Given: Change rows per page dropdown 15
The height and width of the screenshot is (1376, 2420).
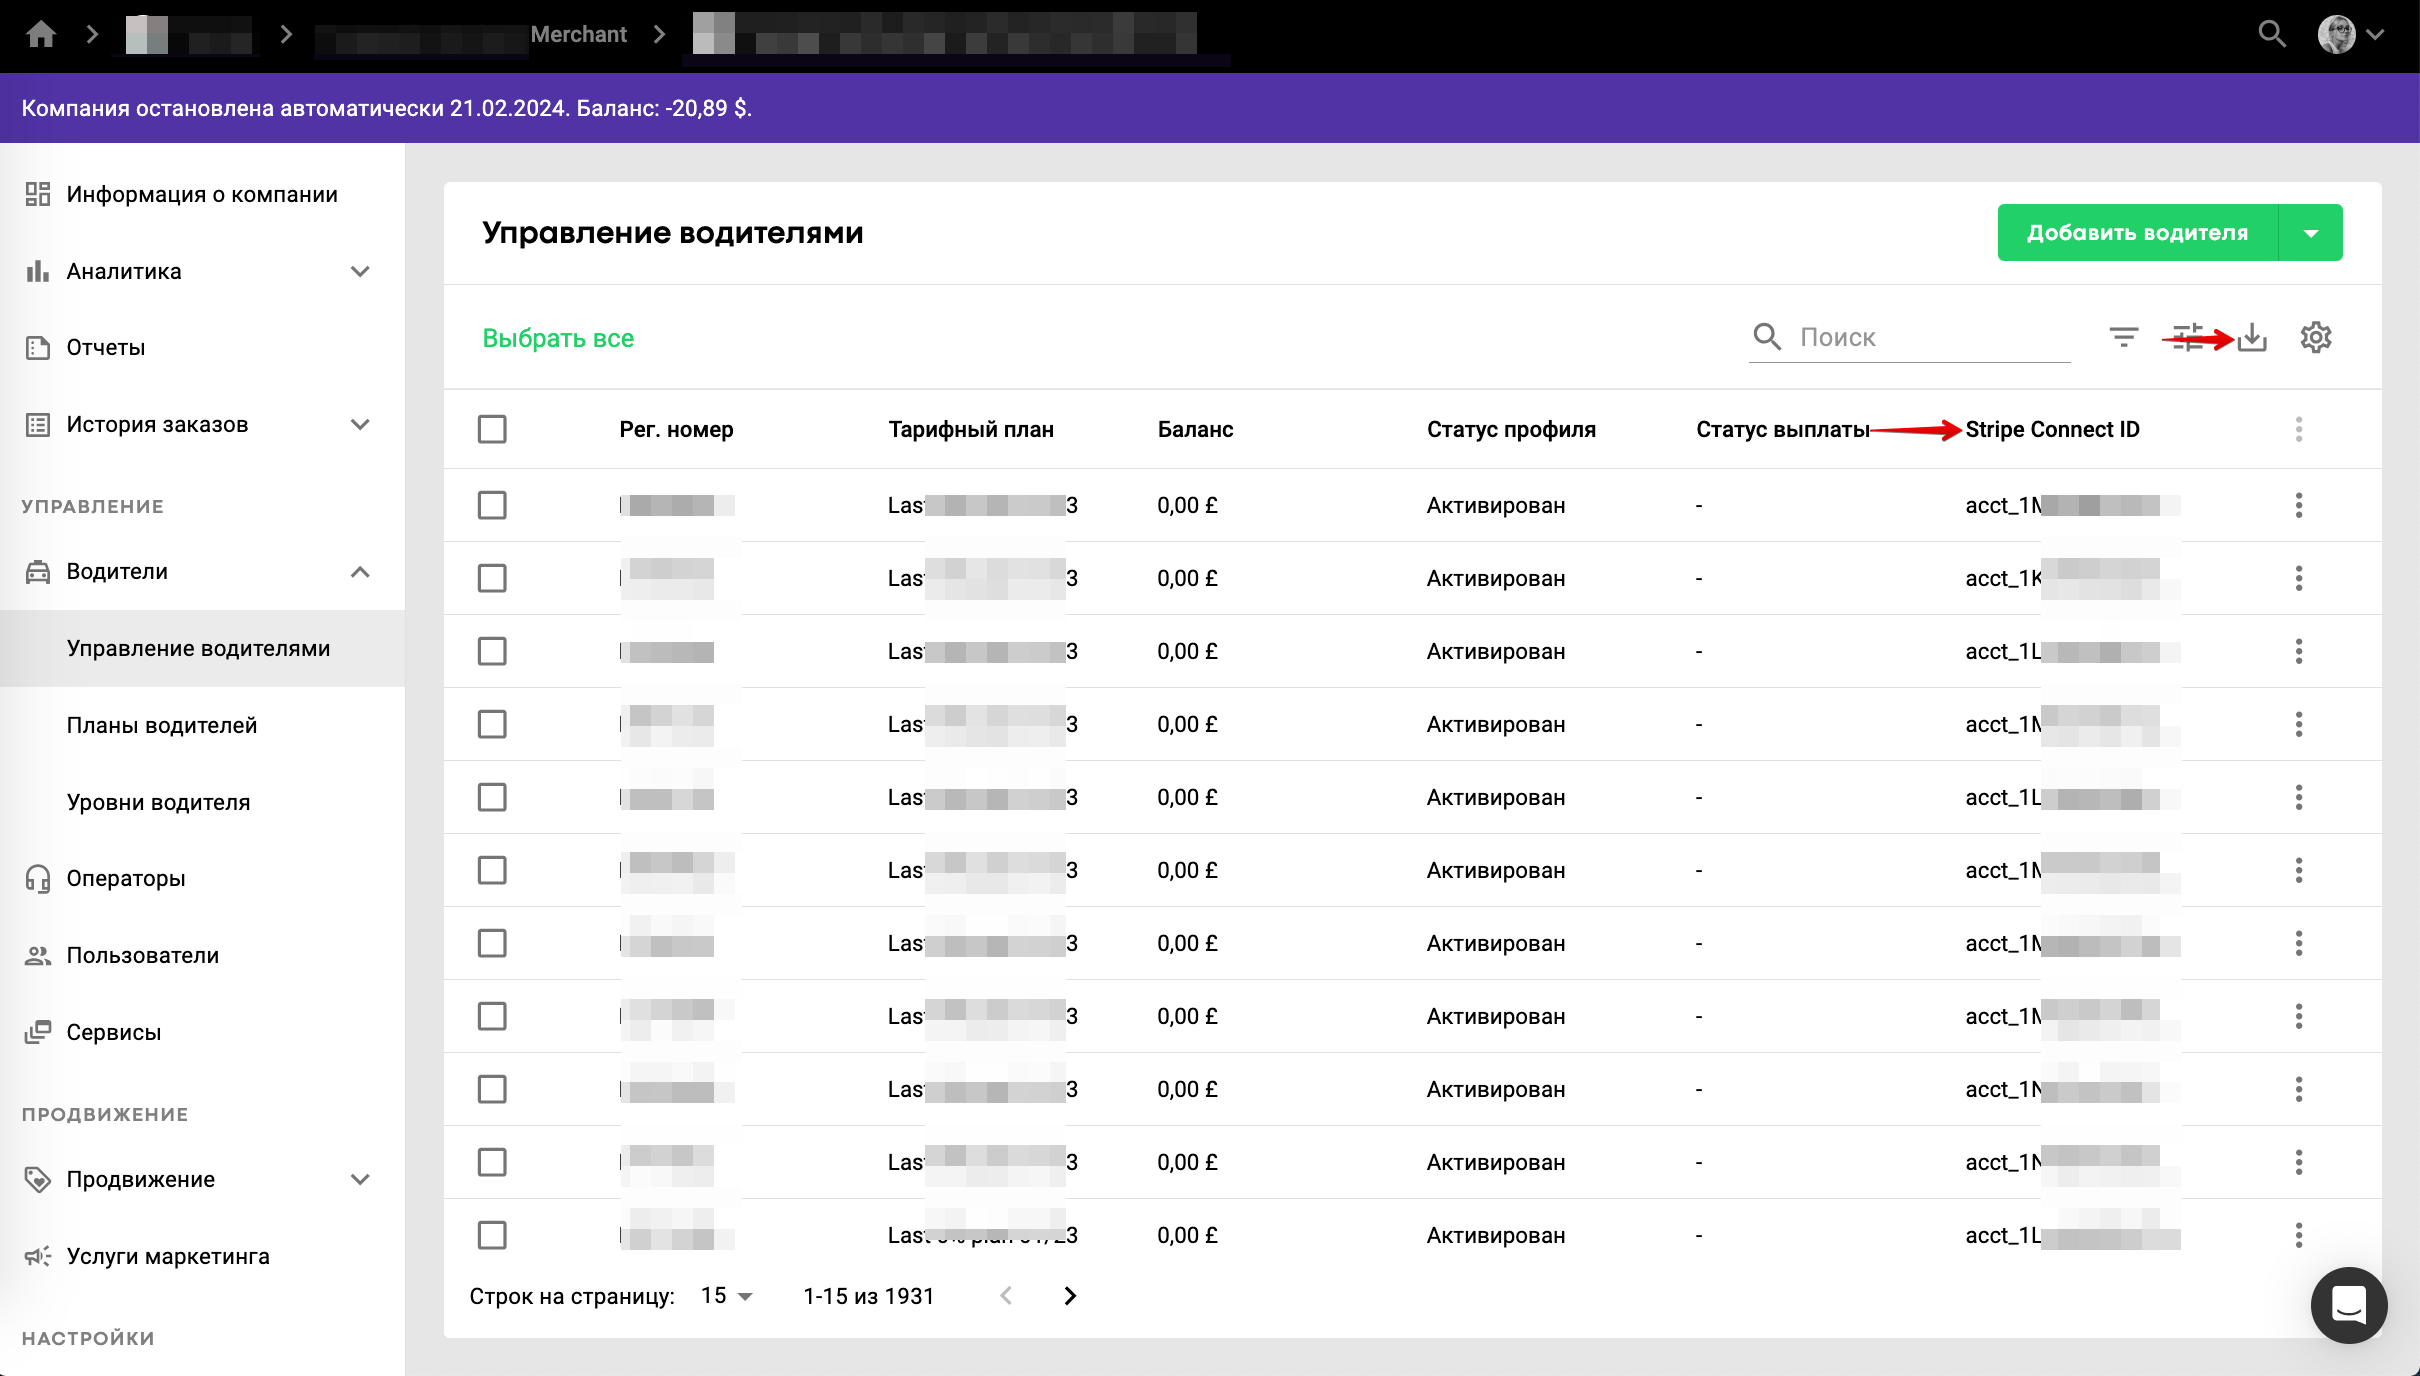Looking at the screenshot, I should pos(727,1296).
